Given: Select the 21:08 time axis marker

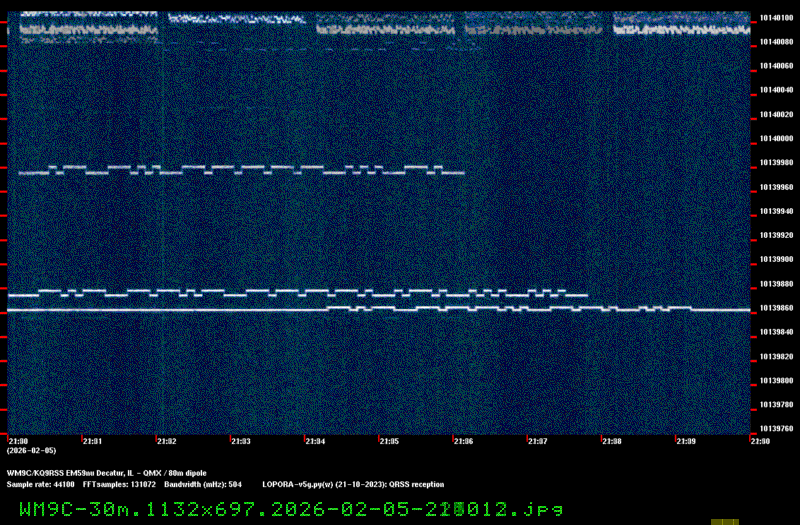Looking at the screenshot, I should (x=612, y=441).
